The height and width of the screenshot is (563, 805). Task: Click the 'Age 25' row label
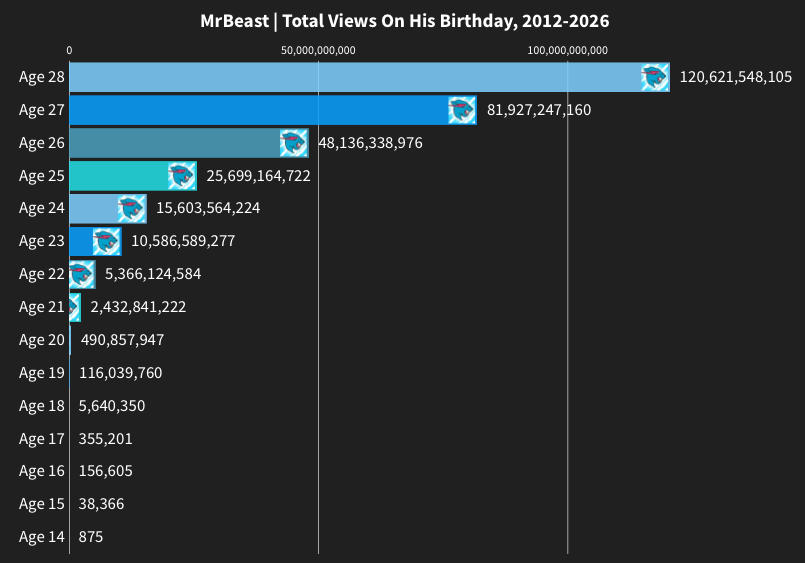click(42, 176)
